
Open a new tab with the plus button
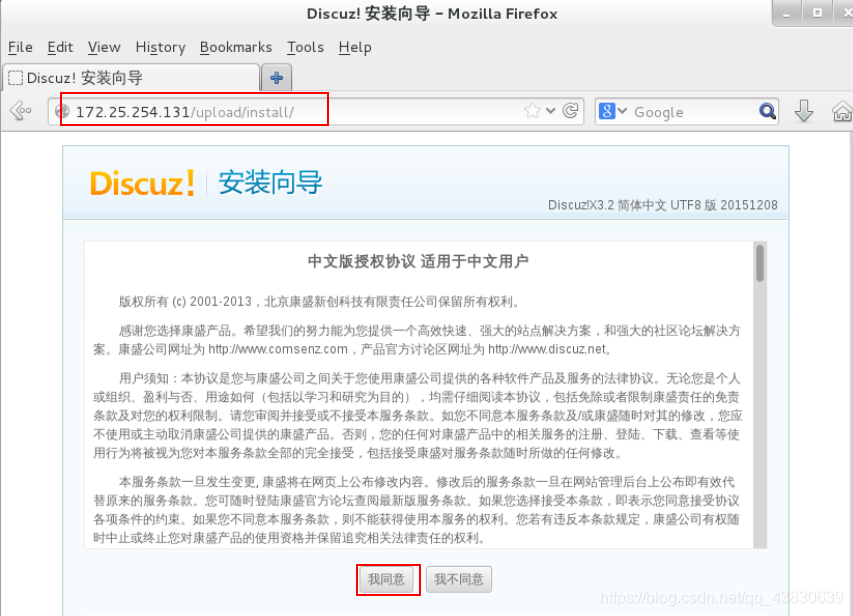(276, 78)
